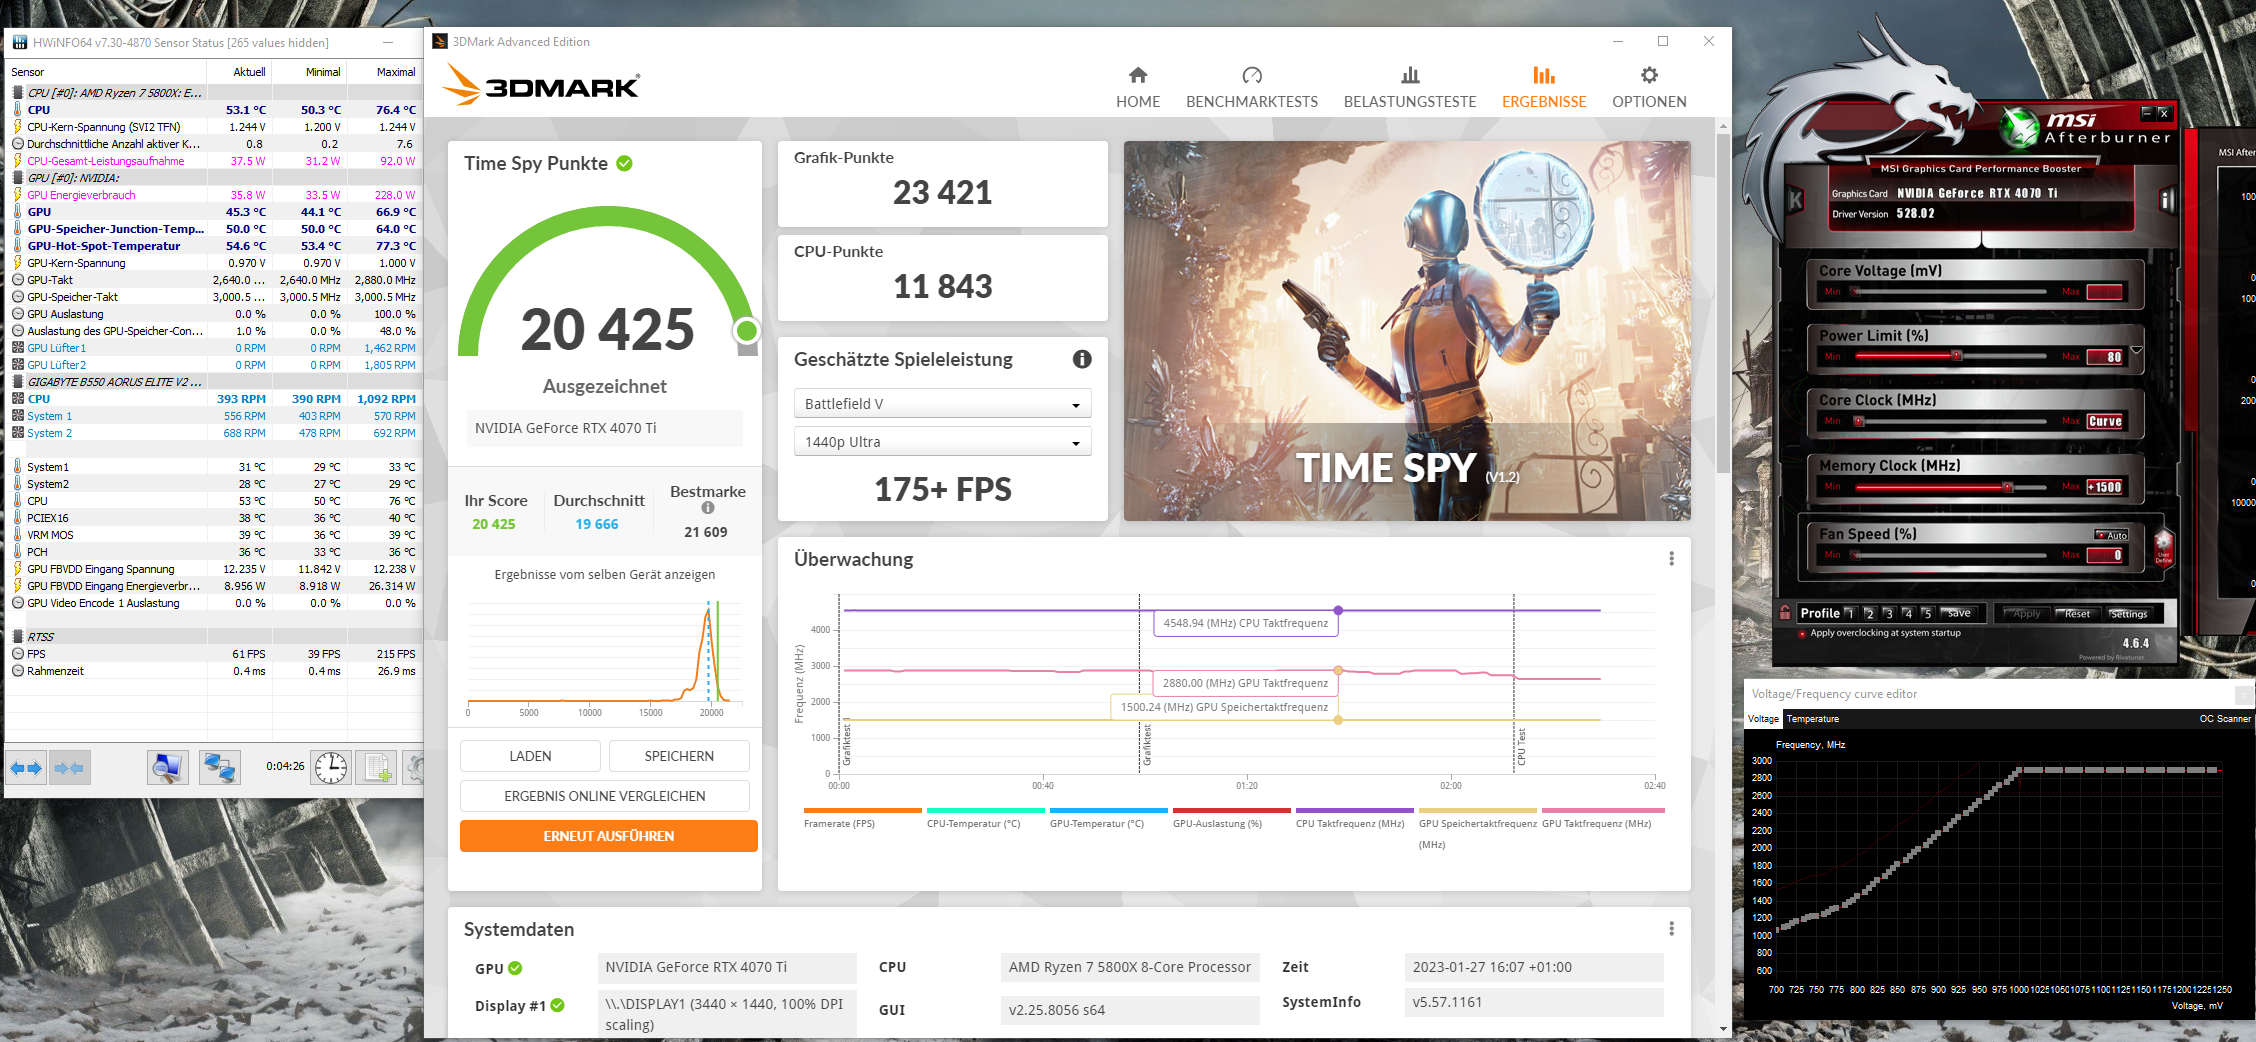Reset HWiNFO timer via clock icon
2256x1042 pixels.
pos(331,768)
